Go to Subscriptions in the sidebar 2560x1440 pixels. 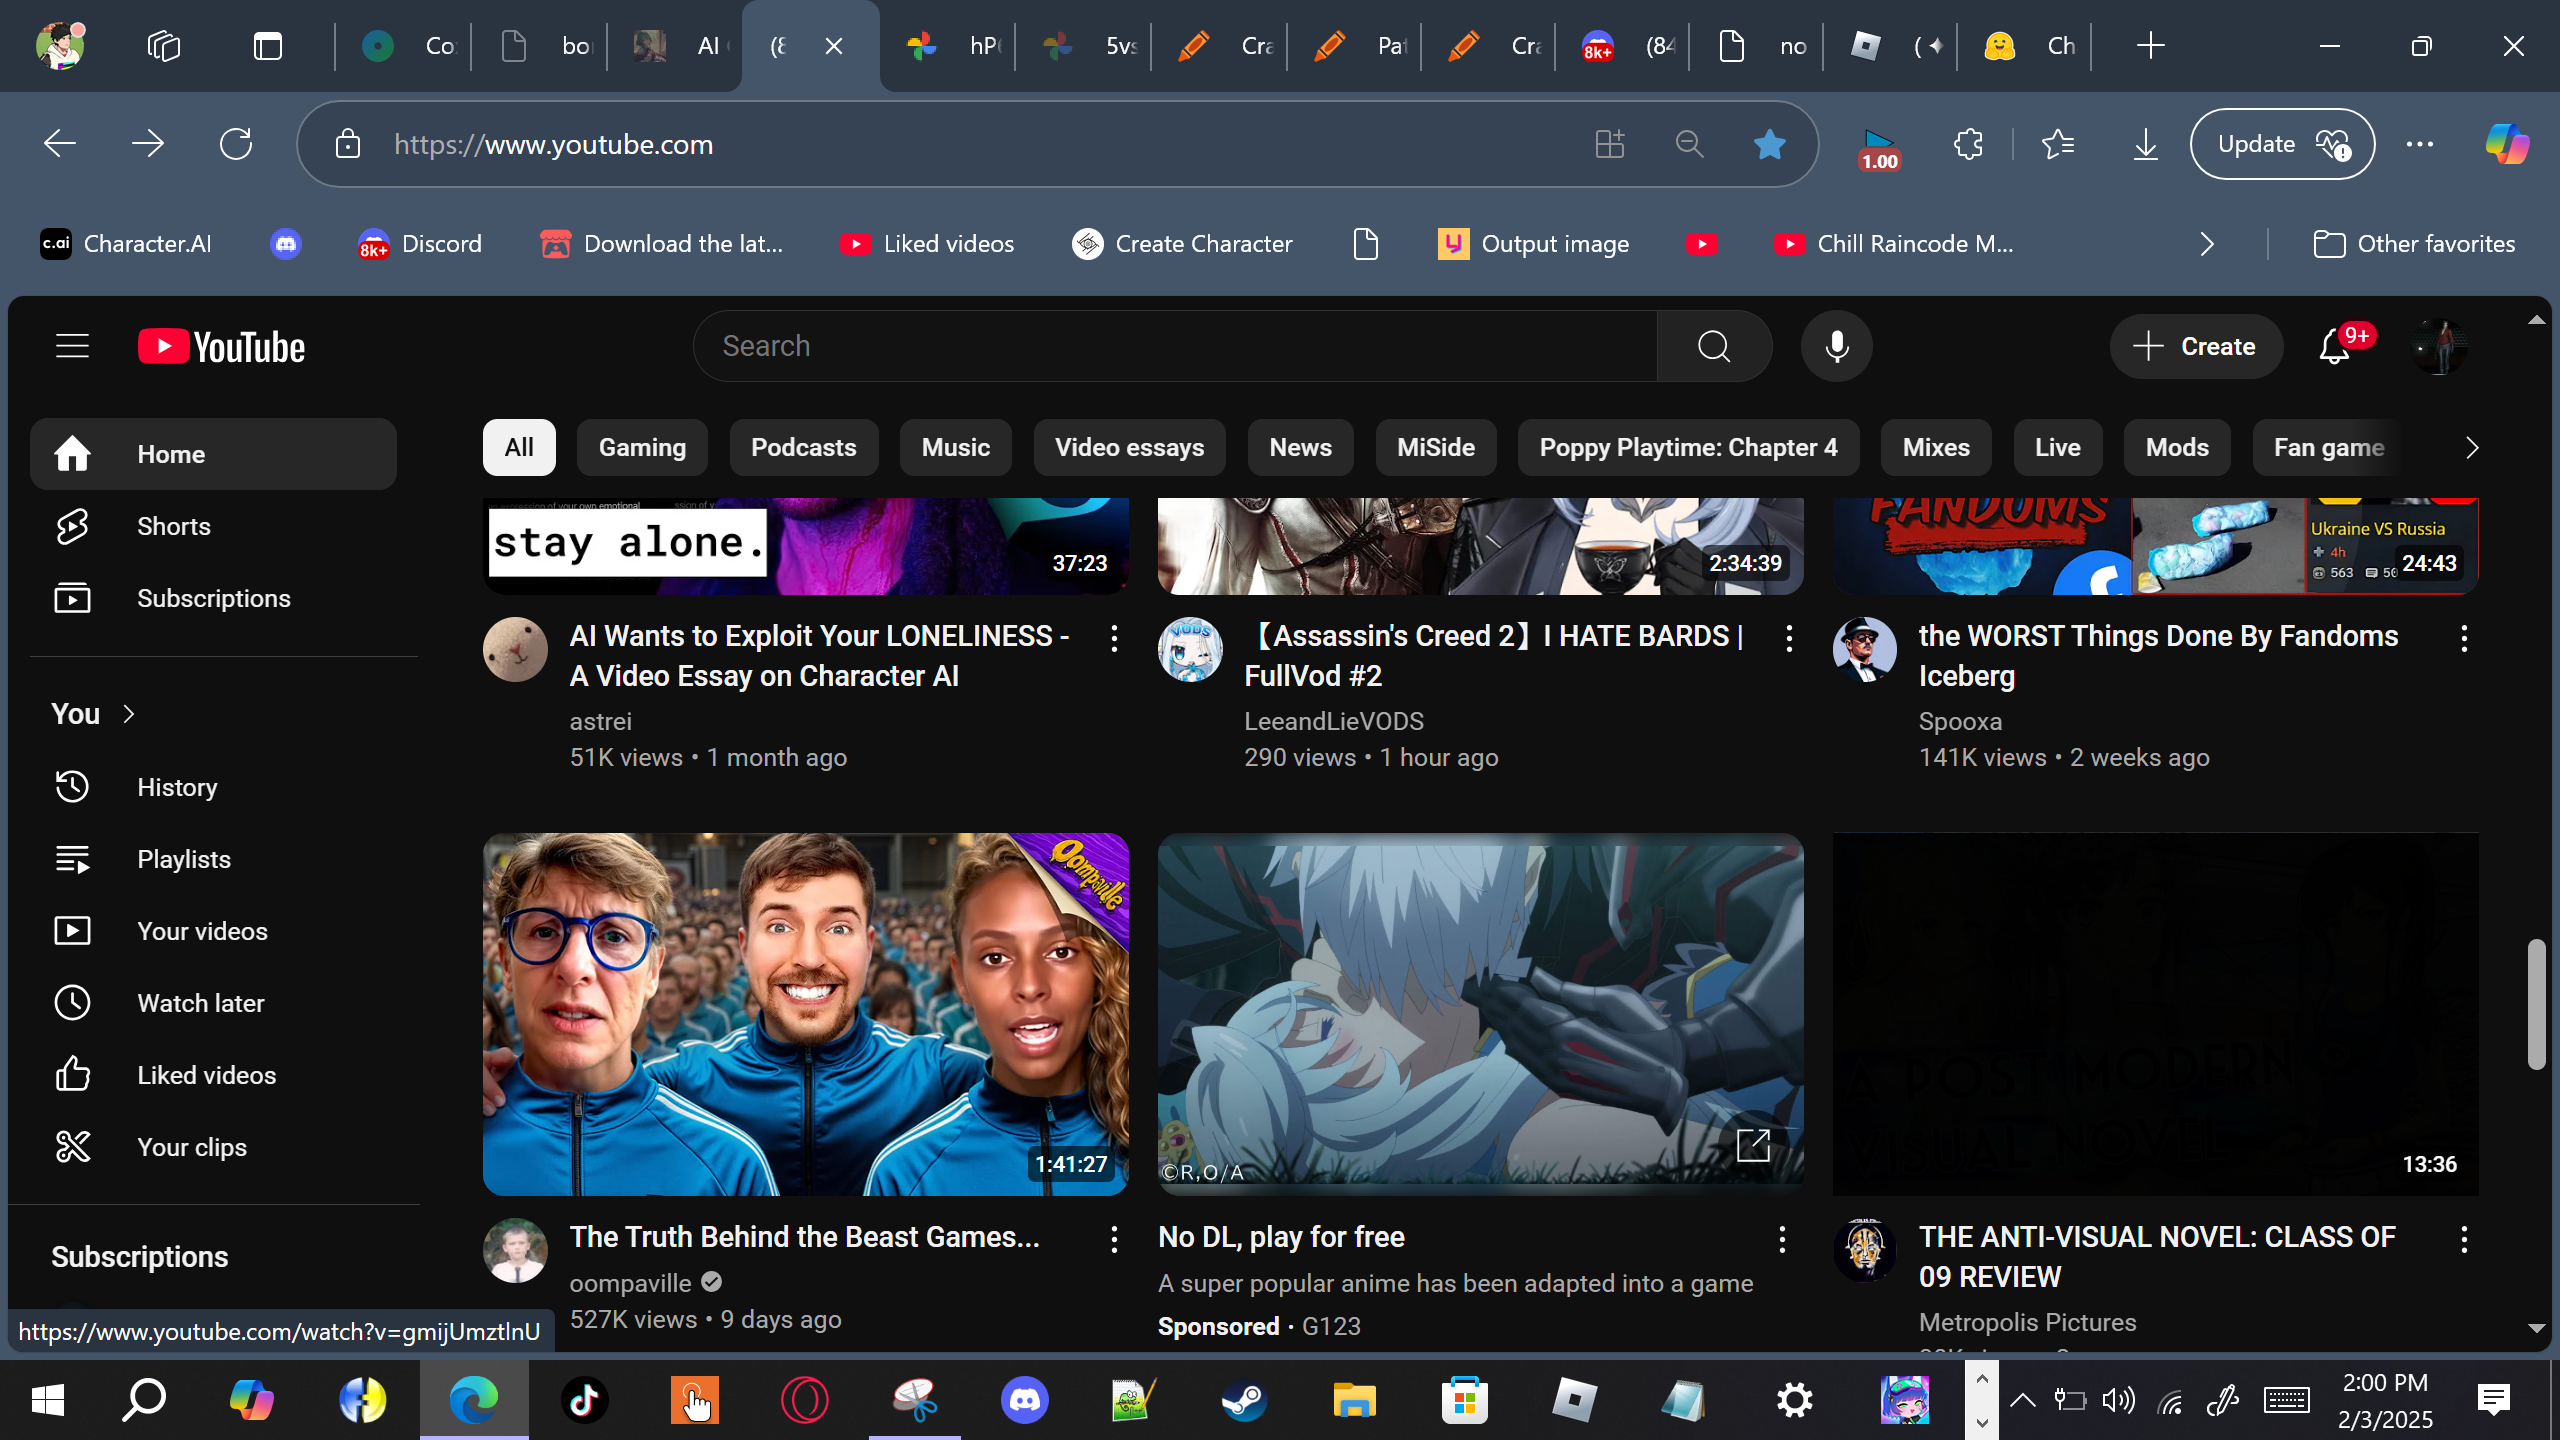pos(214,598)
